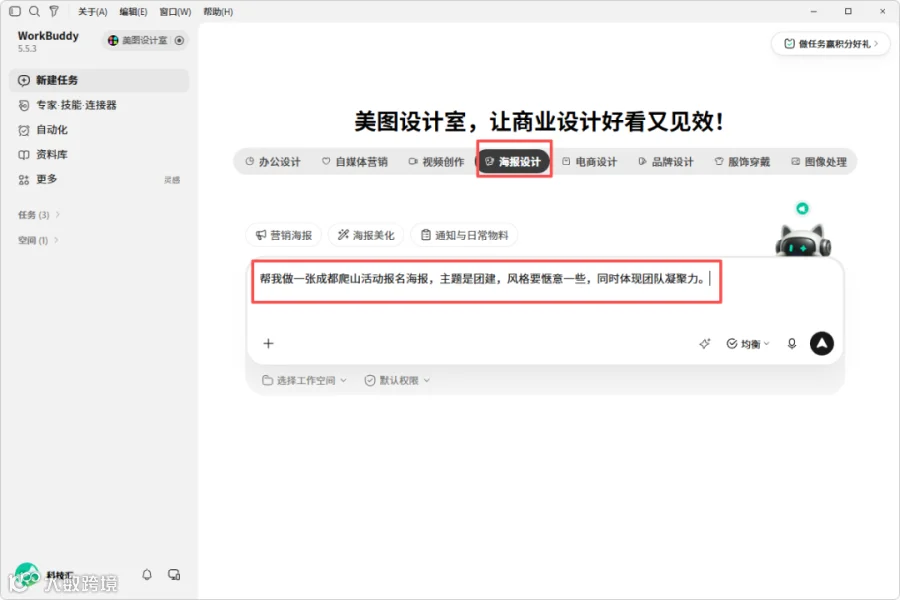
Task: Open the 均衡 mode dropdown
Action: pos(748,343)
